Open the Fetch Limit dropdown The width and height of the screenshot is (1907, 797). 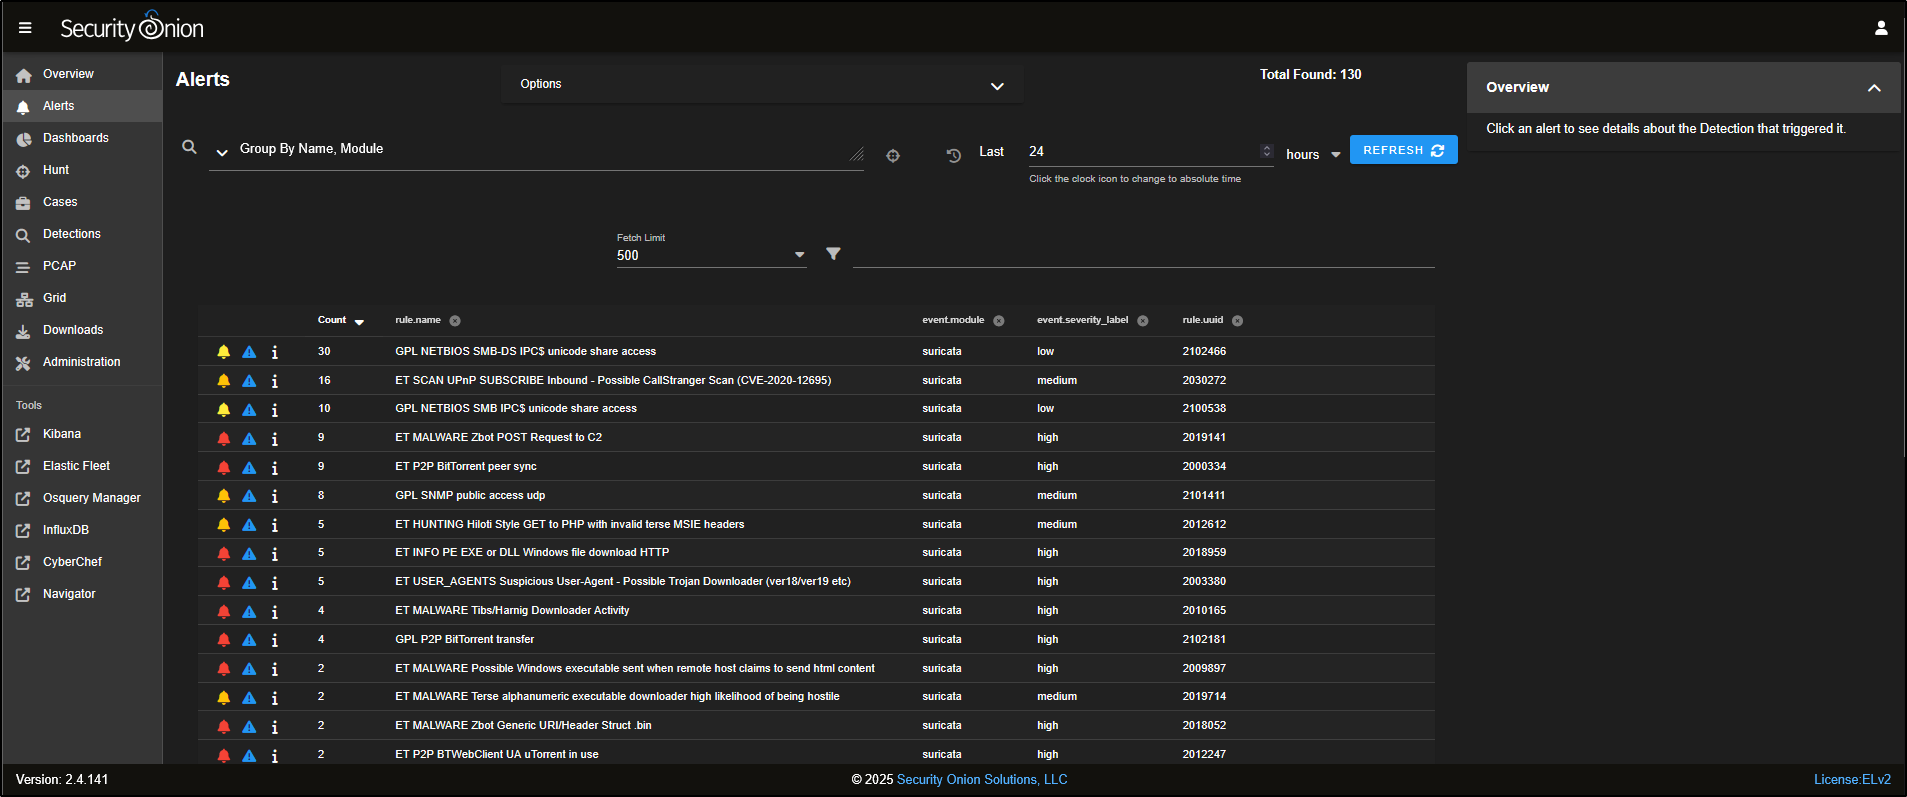pos(799,255)
